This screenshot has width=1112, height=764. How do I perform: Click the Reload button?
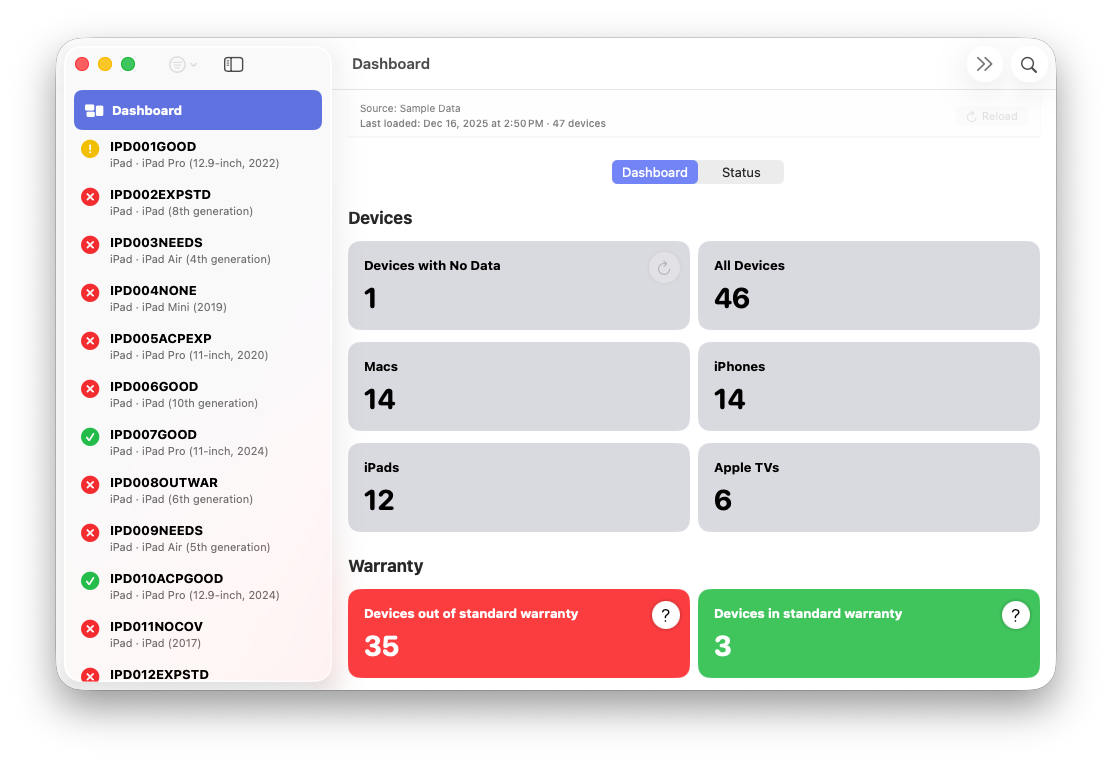click(x=991, y=115)
